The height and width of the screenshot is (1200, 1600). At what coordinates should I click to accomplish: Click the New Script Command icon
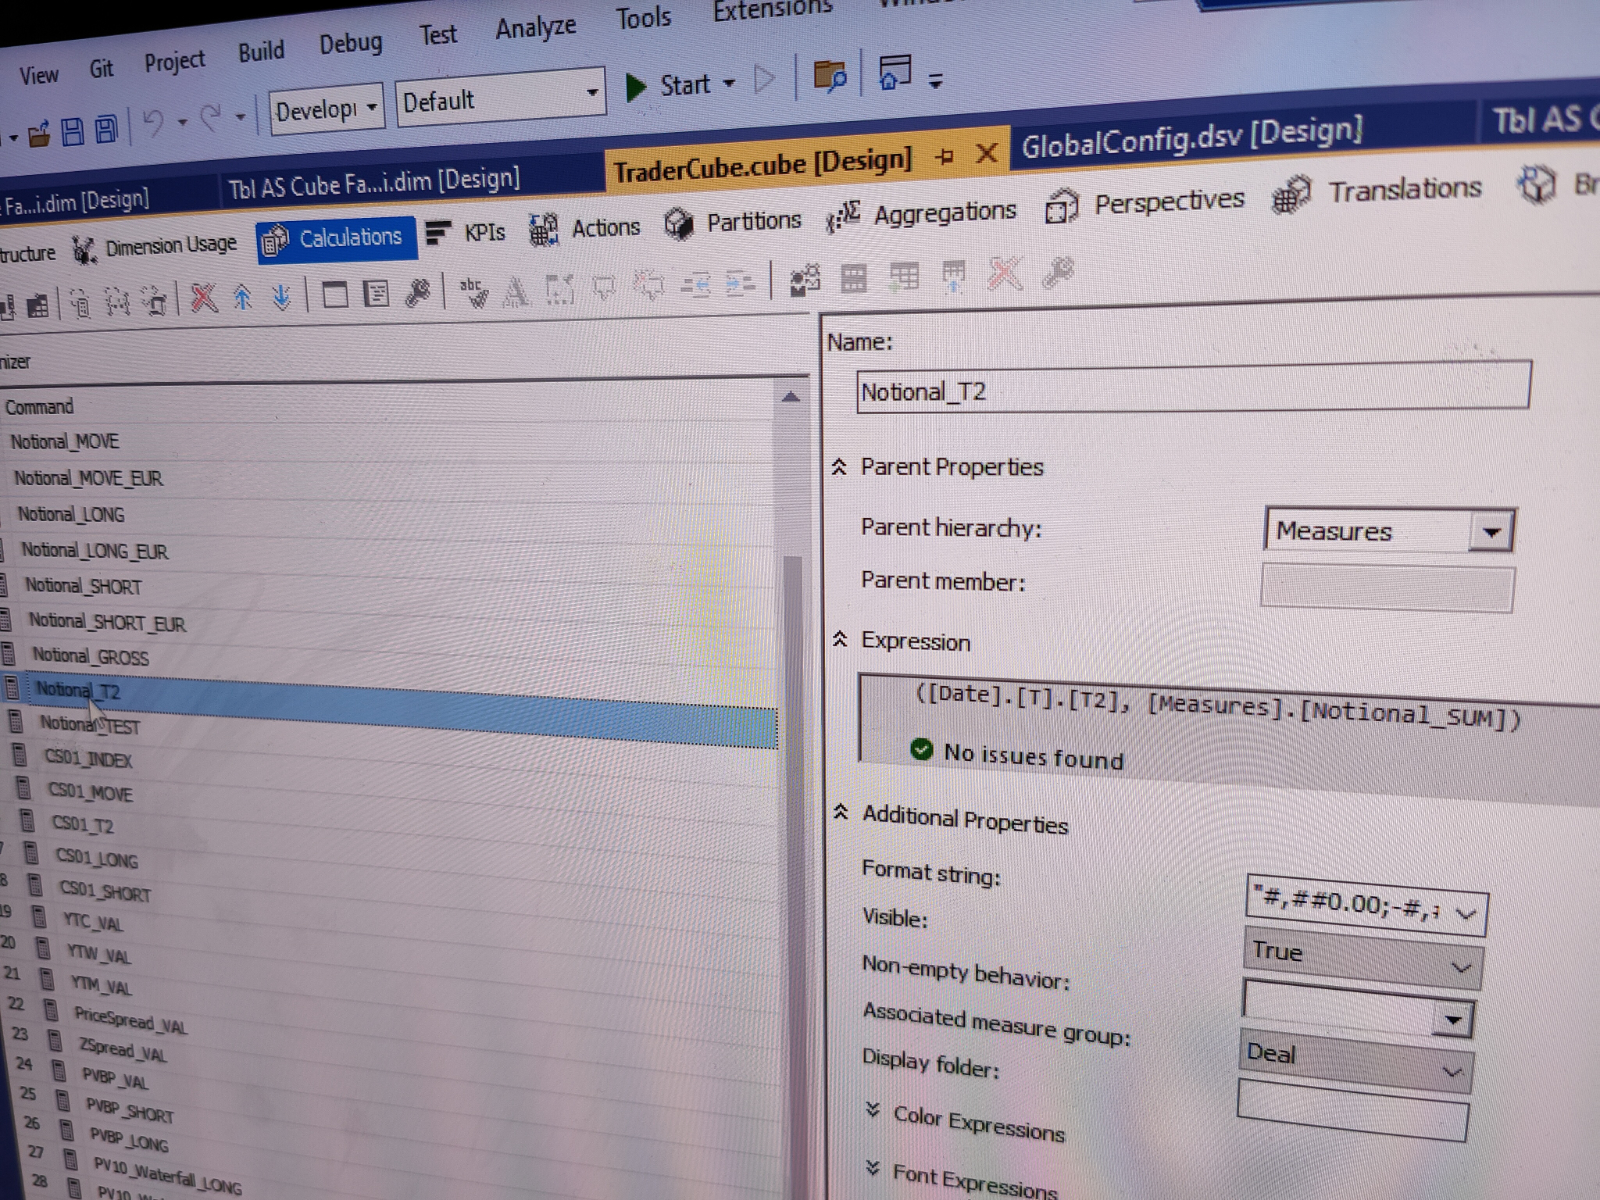[x=155, y=300]
